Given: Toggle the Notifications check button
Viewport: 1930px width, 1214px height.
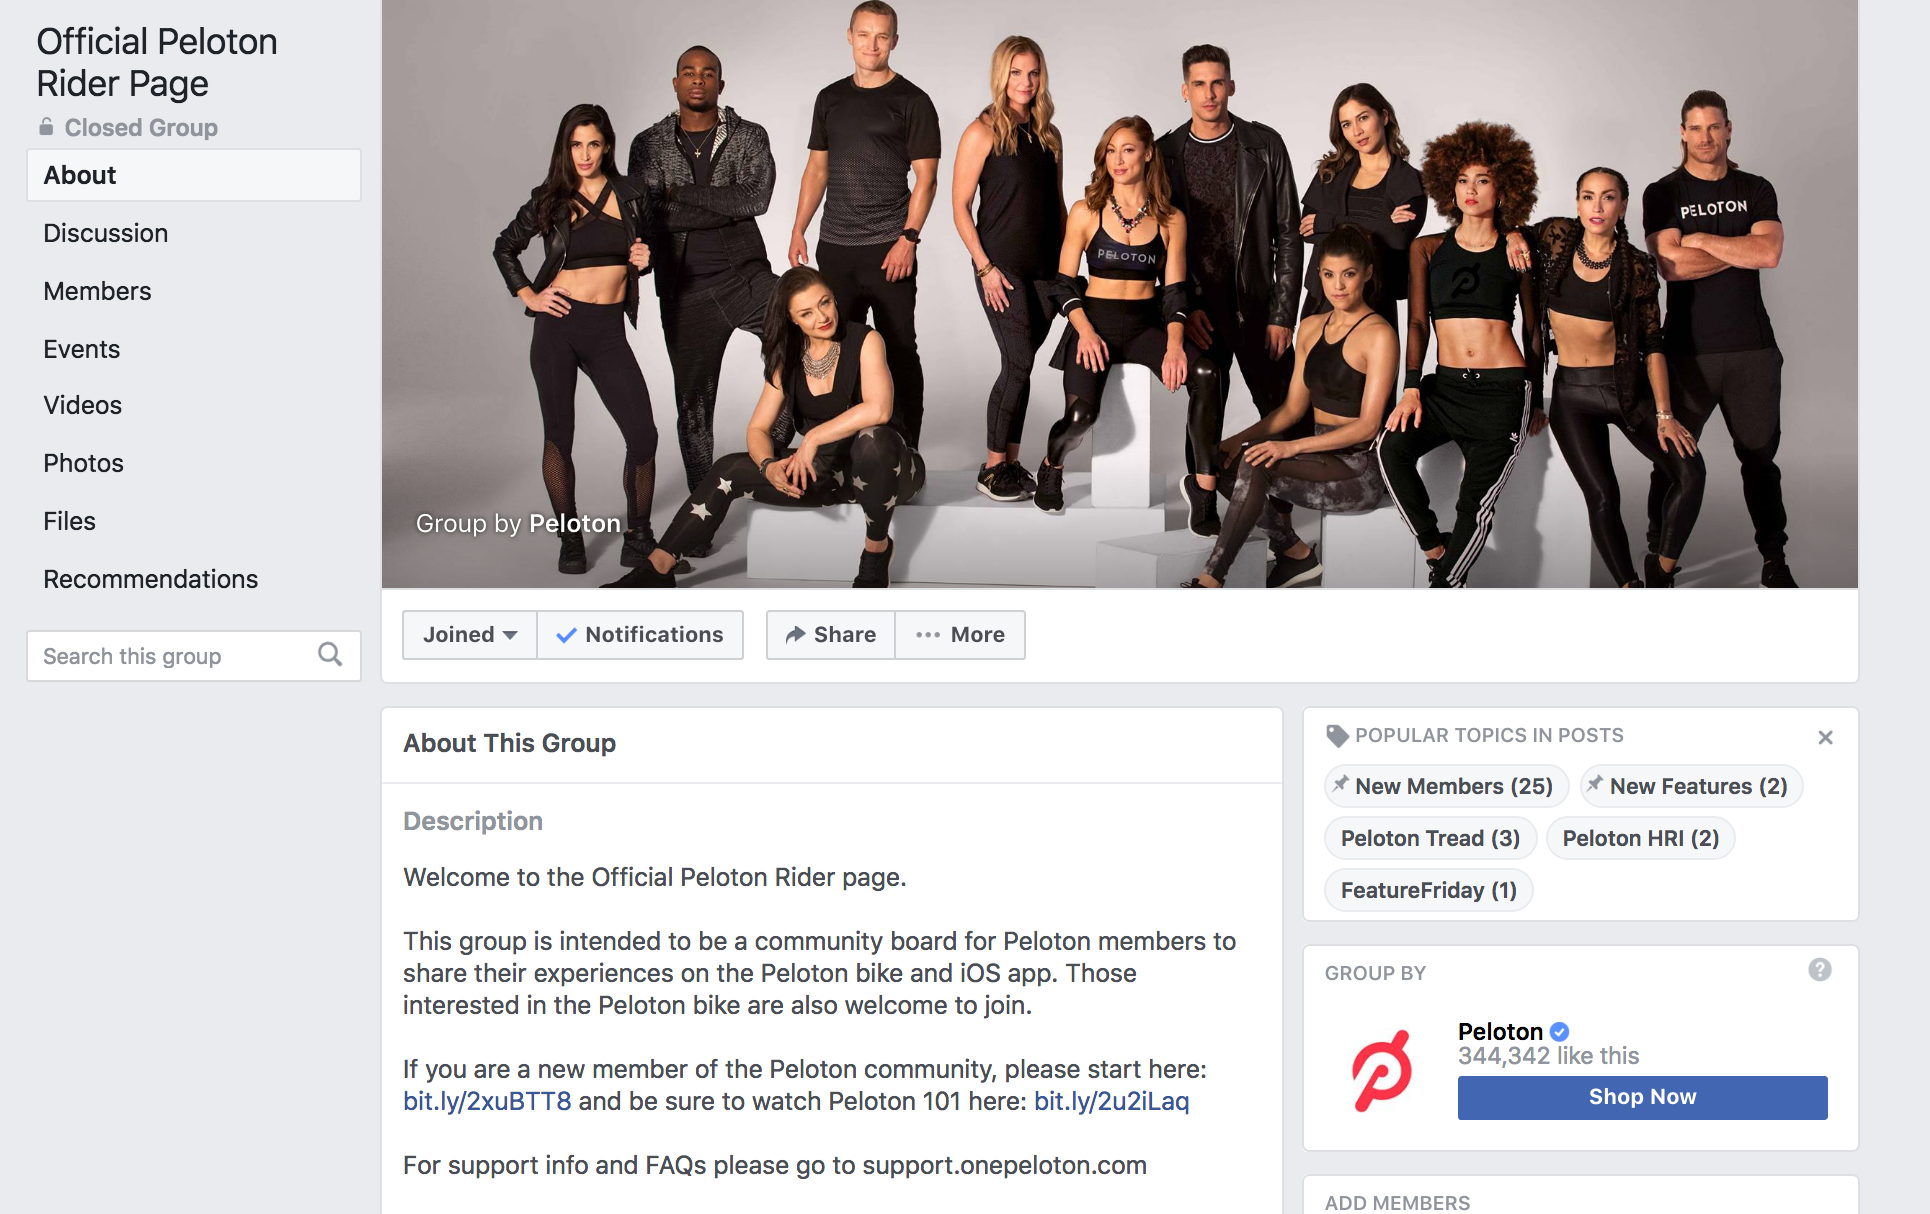Looking at the screenshot, I should click(x=640, y=635).
